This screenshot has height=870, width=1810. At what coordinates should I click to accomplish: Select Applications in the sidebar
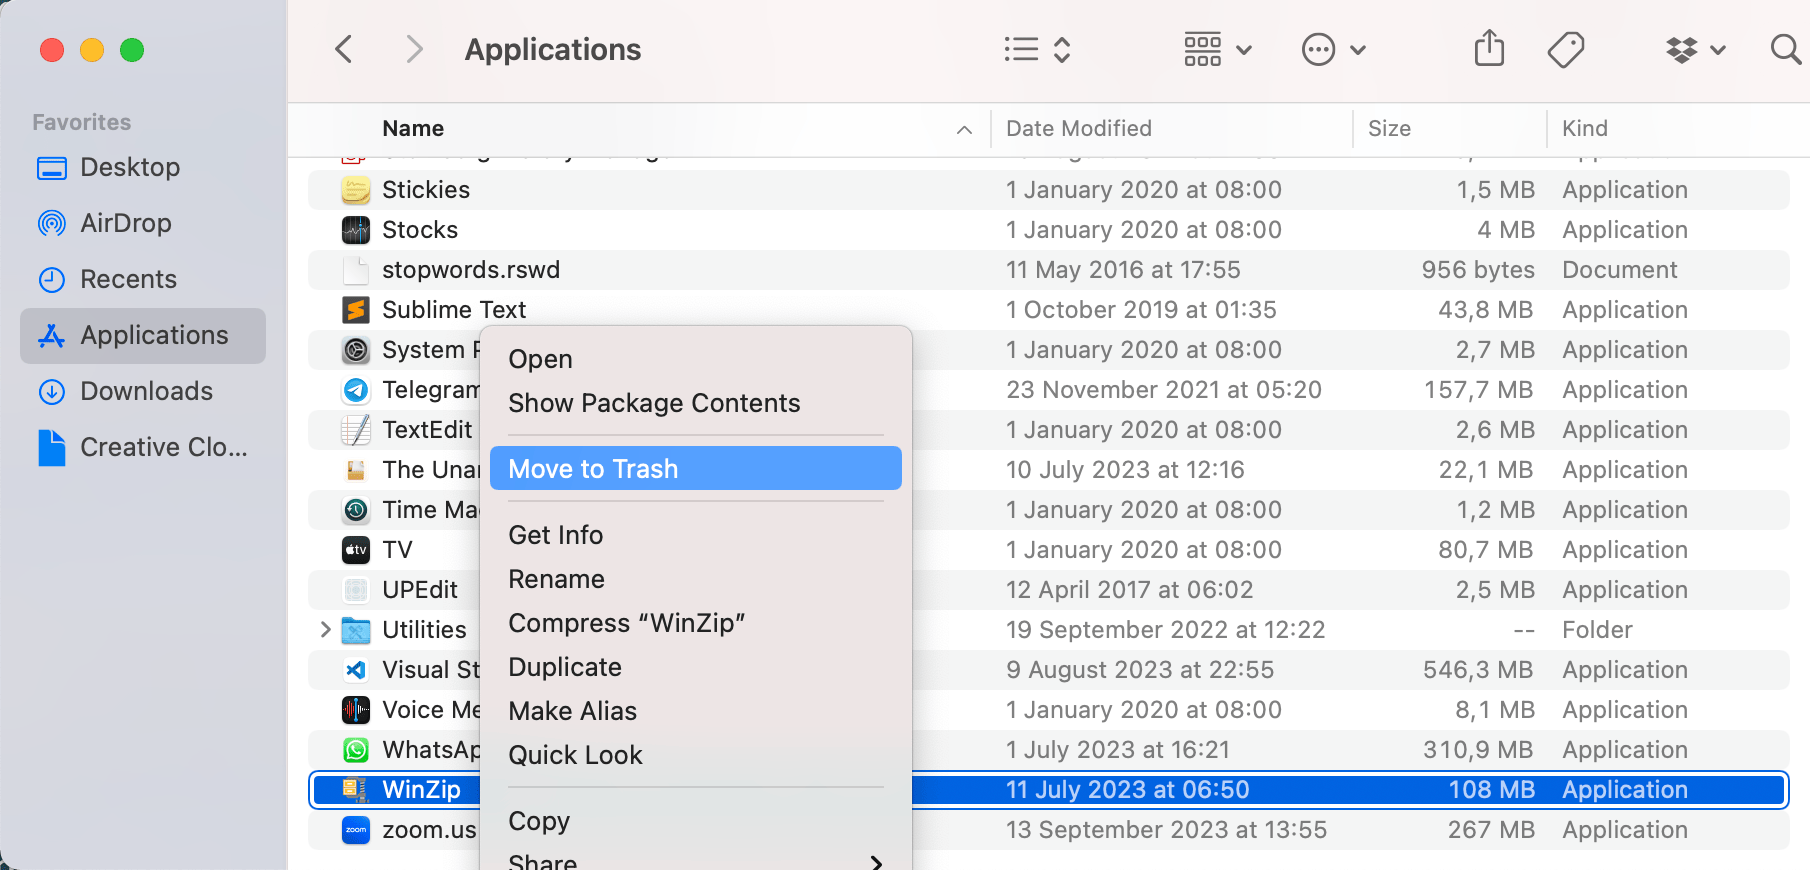coord(143,335)
